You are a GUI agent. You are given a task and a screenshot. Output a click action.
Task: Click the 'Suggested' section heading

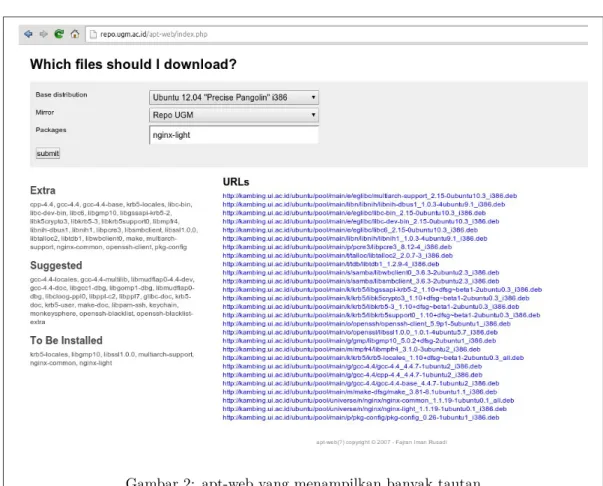point(56,266)
